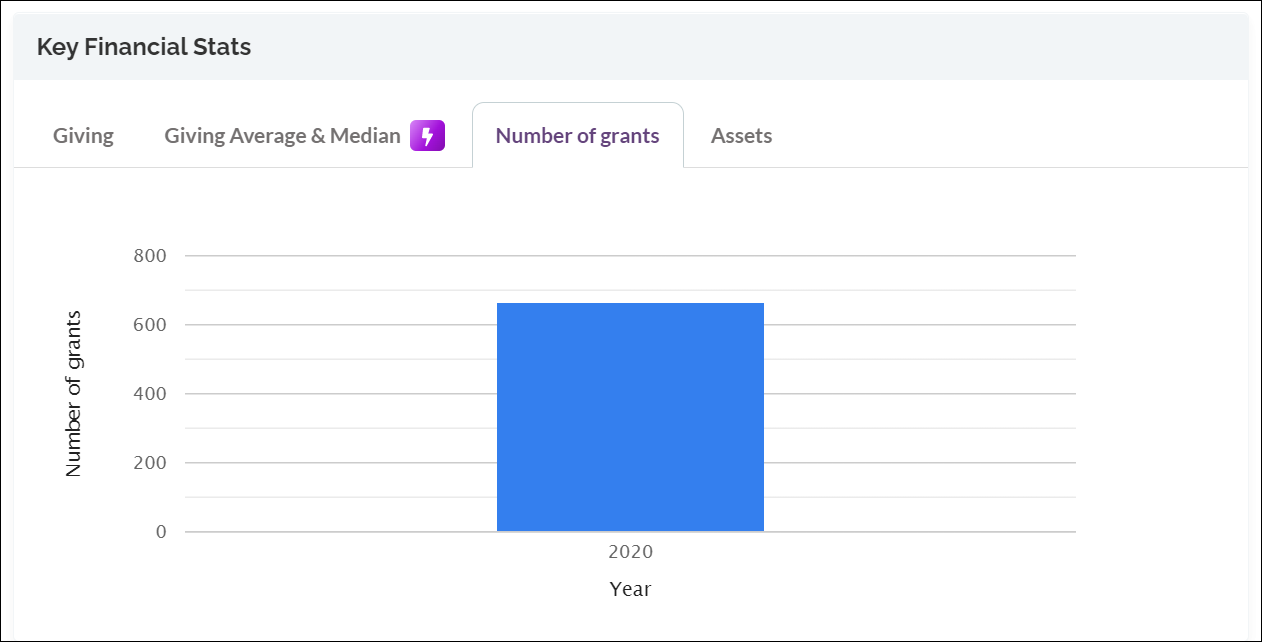Select the Number of grants tab
The image size is (1262, 642).
[577, 135]
